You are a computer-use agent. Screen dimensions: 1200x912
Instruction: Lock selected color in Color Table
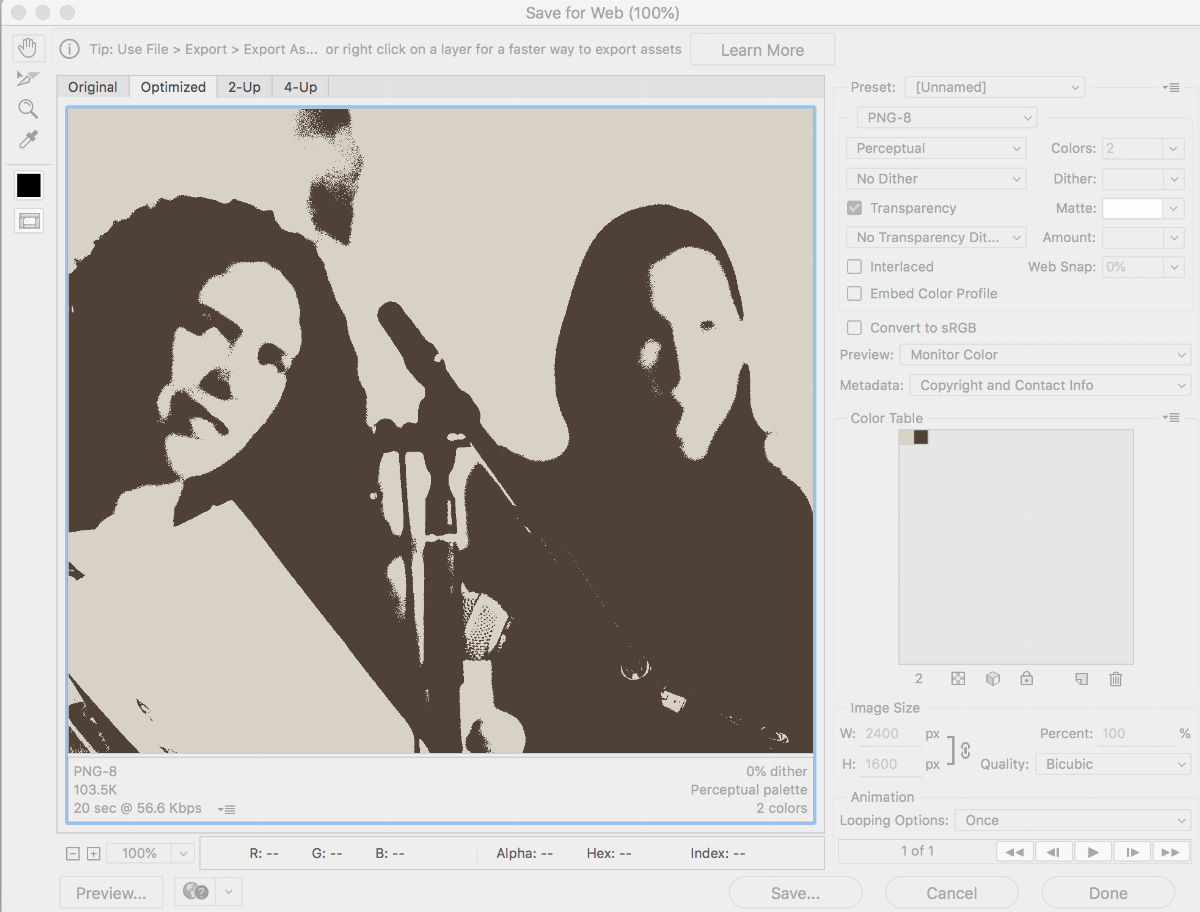[x=1026, y=679]
